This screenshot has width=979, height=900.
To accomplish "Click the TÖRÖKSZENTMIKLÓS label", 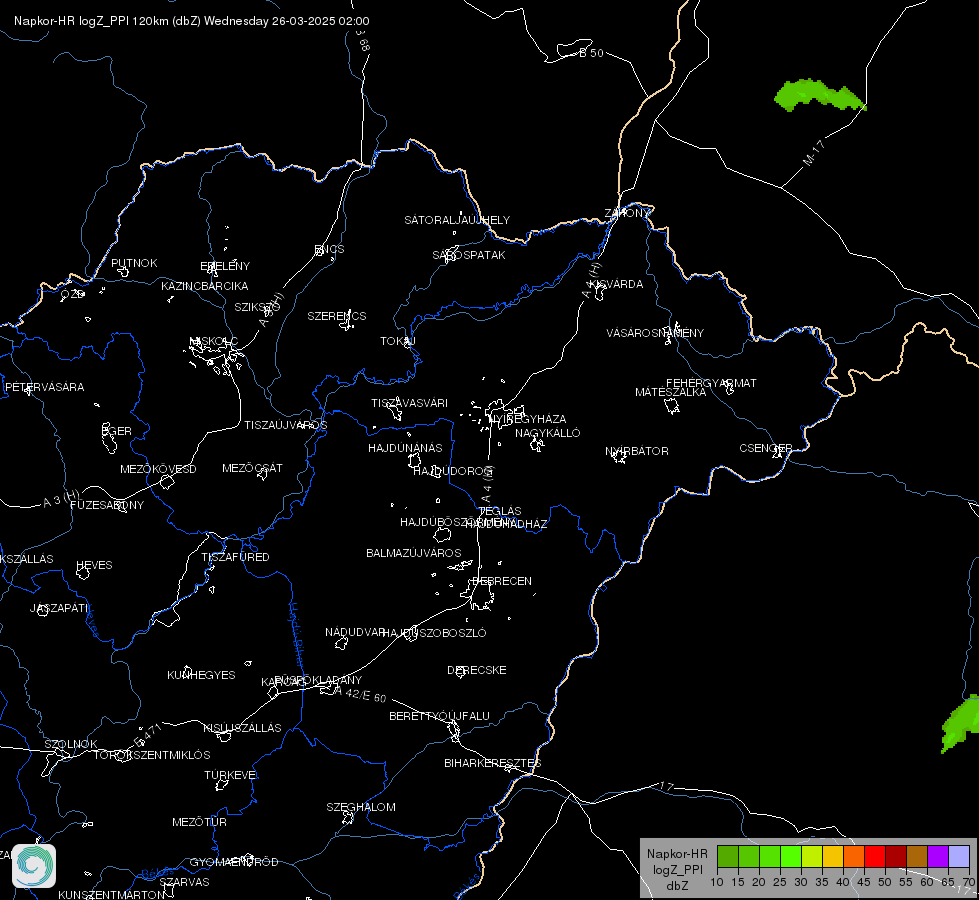I will click(x=152, y=755).
